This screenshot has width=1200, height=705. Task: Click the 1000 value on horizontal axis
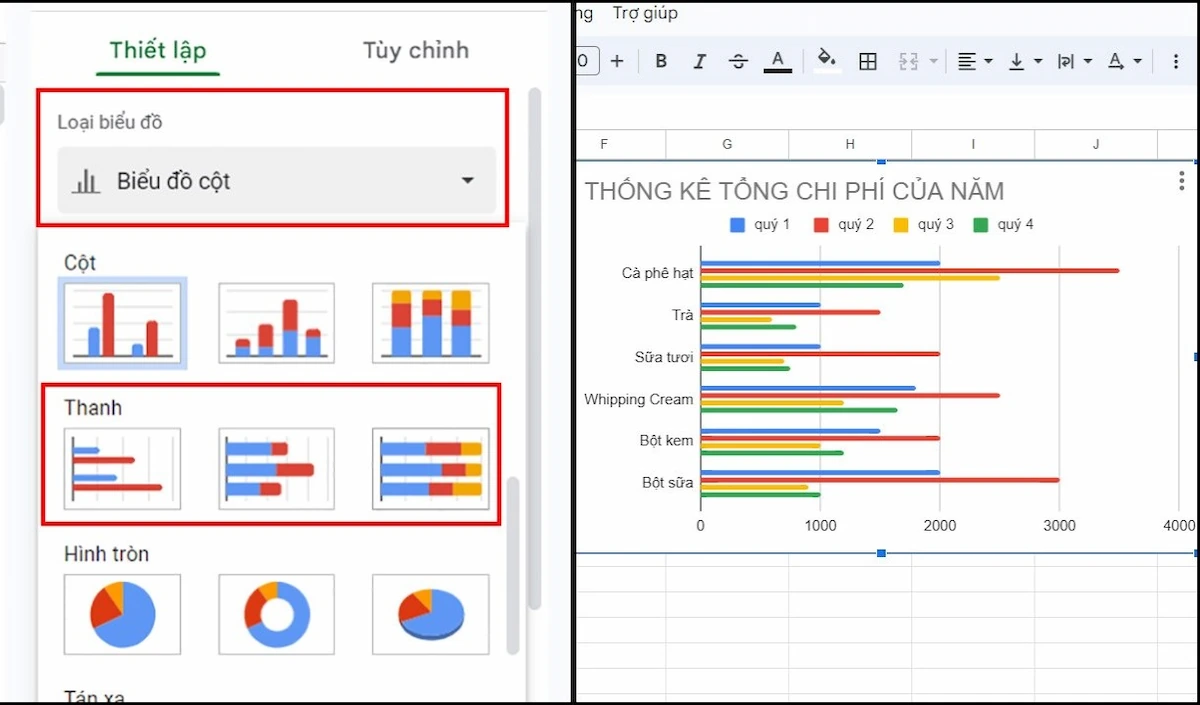(x=820, y=526)
